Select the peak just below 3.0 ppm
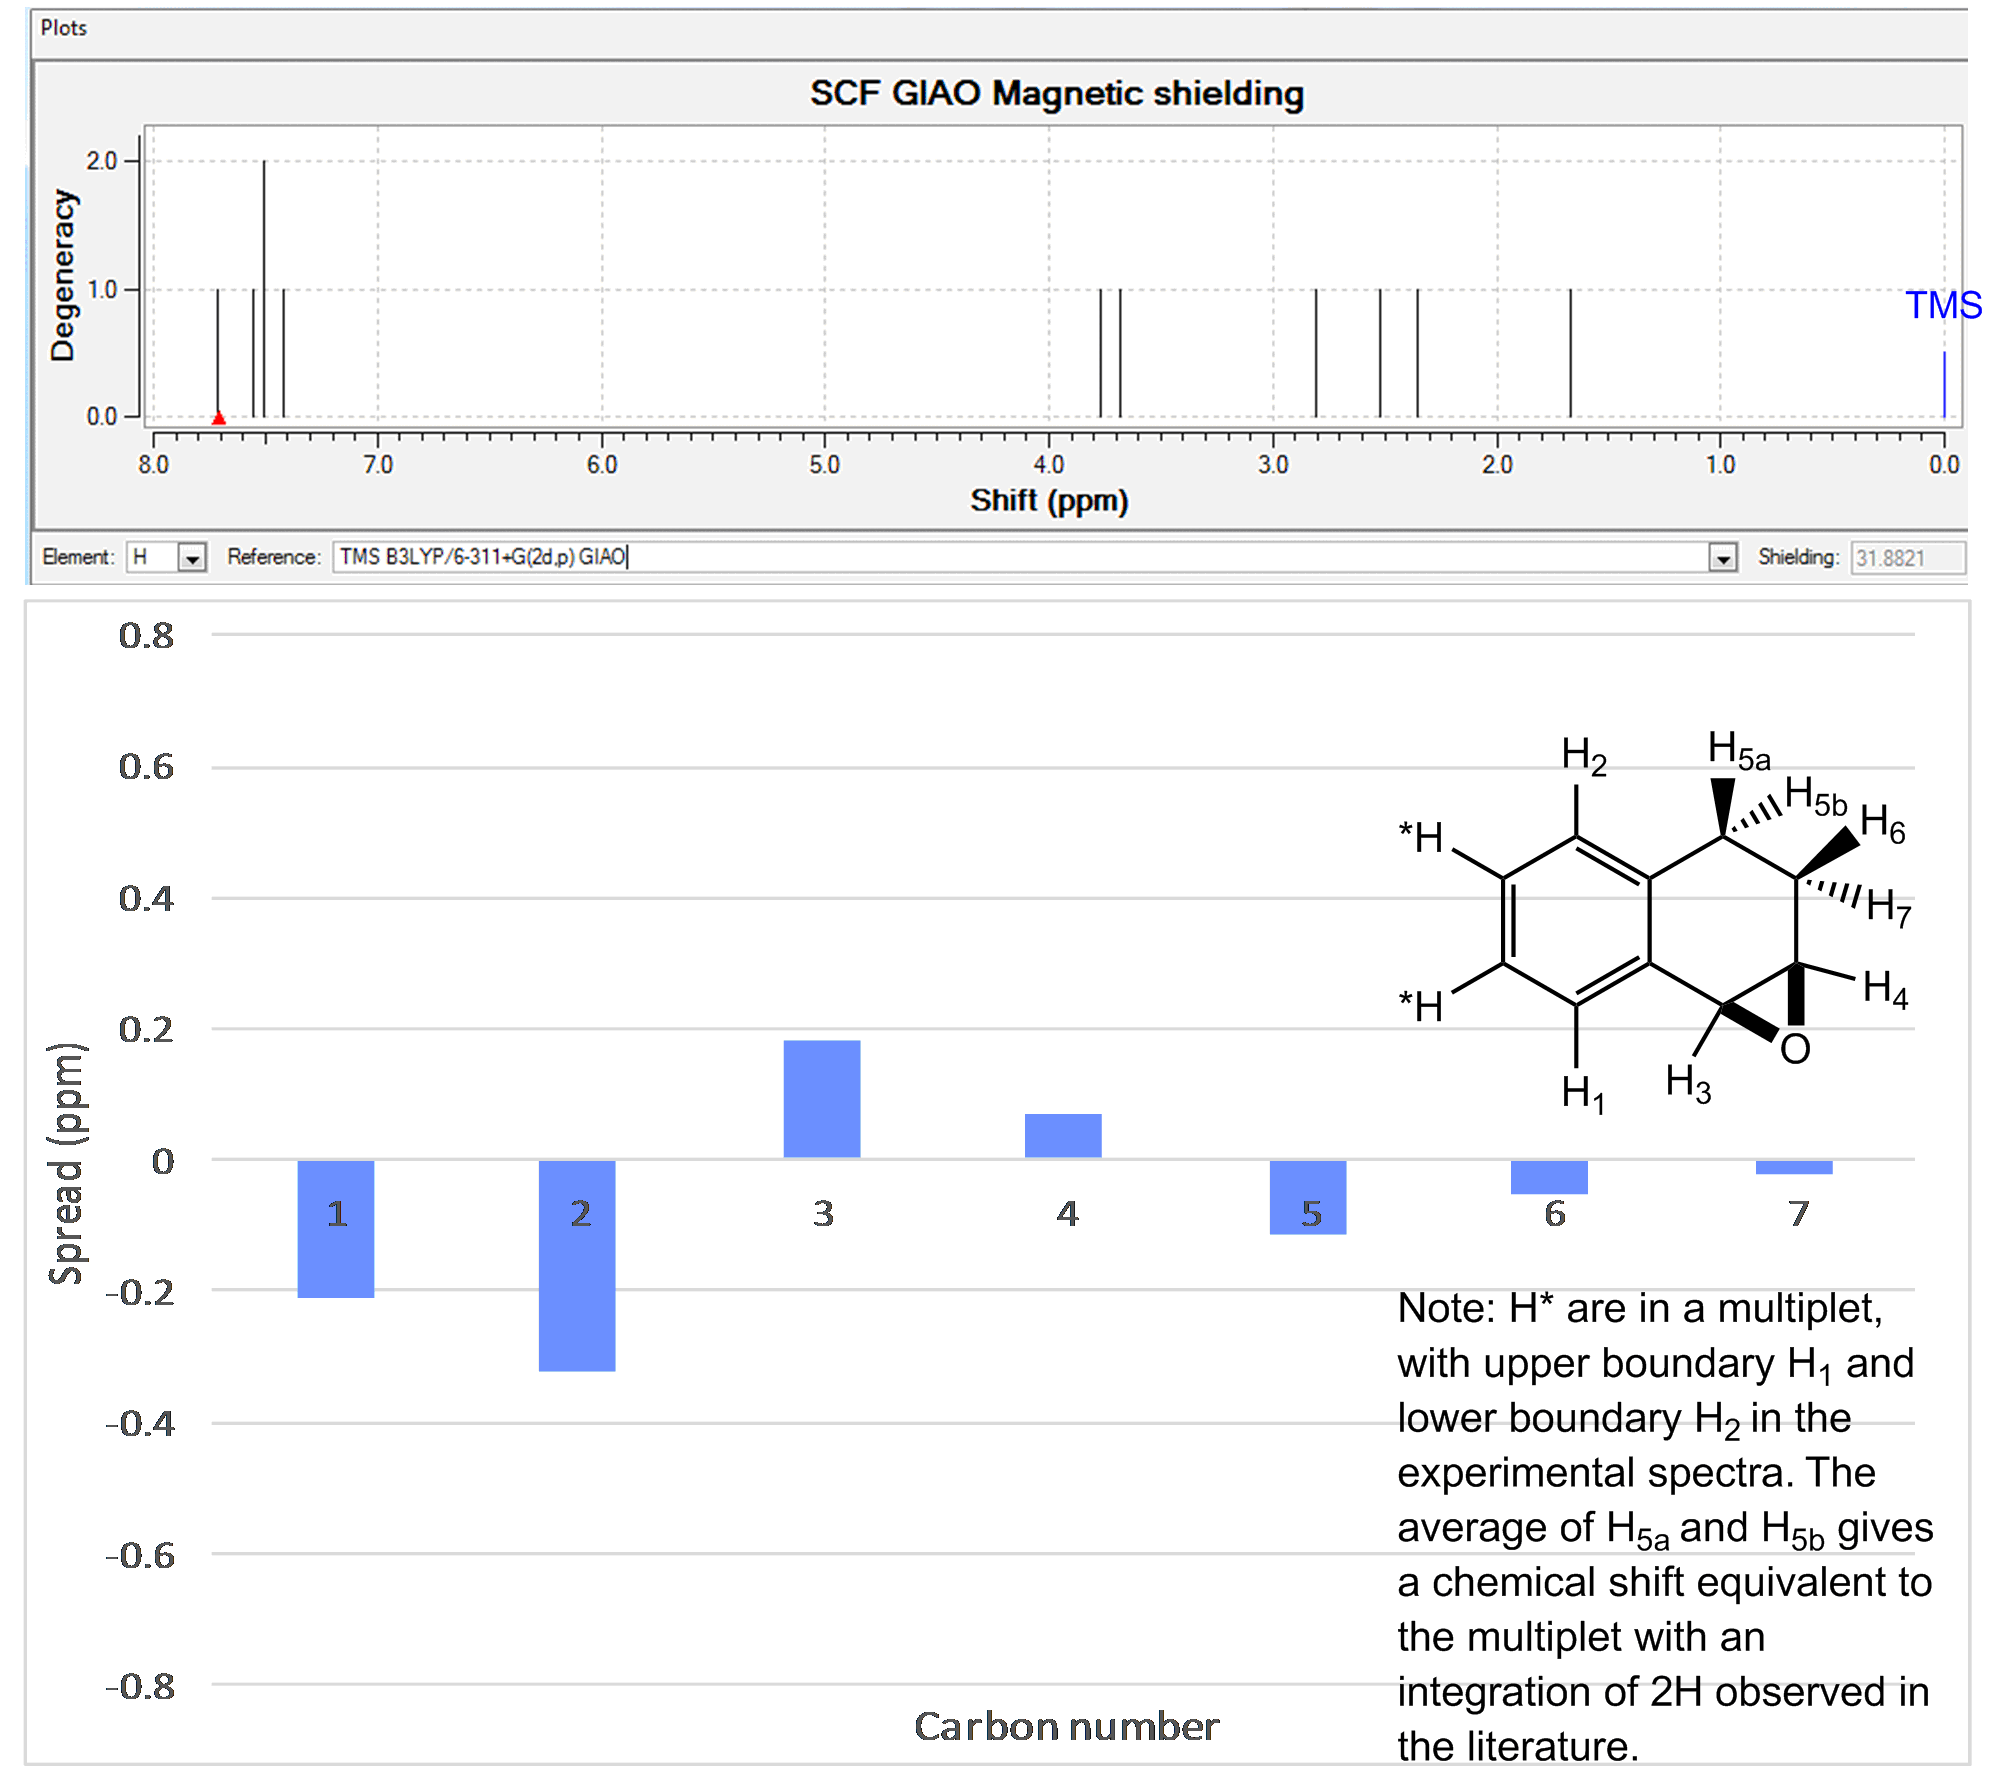Viewport: 1997px width, 1790px height. coord(1316,352)
